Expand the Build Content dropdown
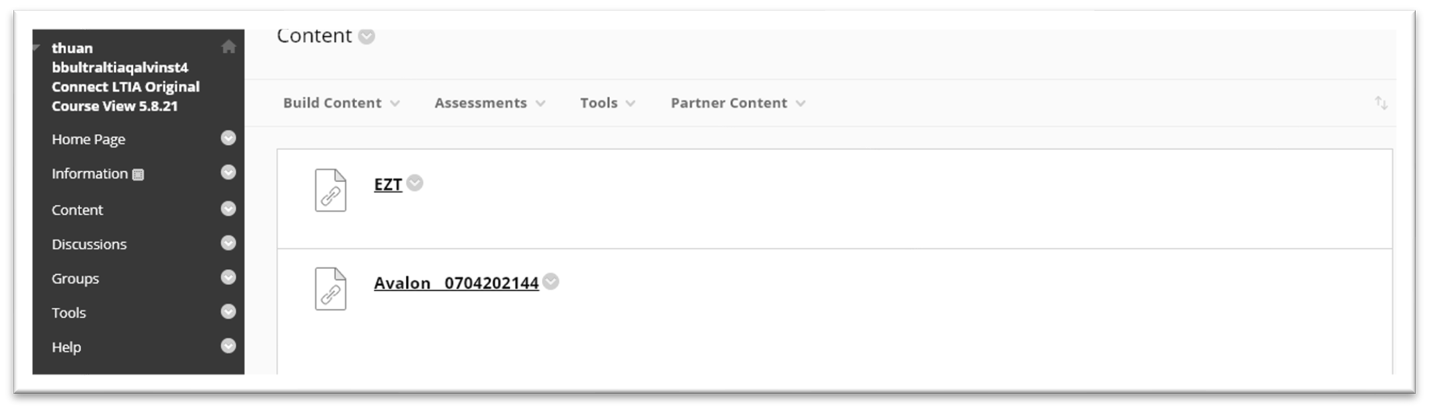The image size is (1429, 411). 341,103
